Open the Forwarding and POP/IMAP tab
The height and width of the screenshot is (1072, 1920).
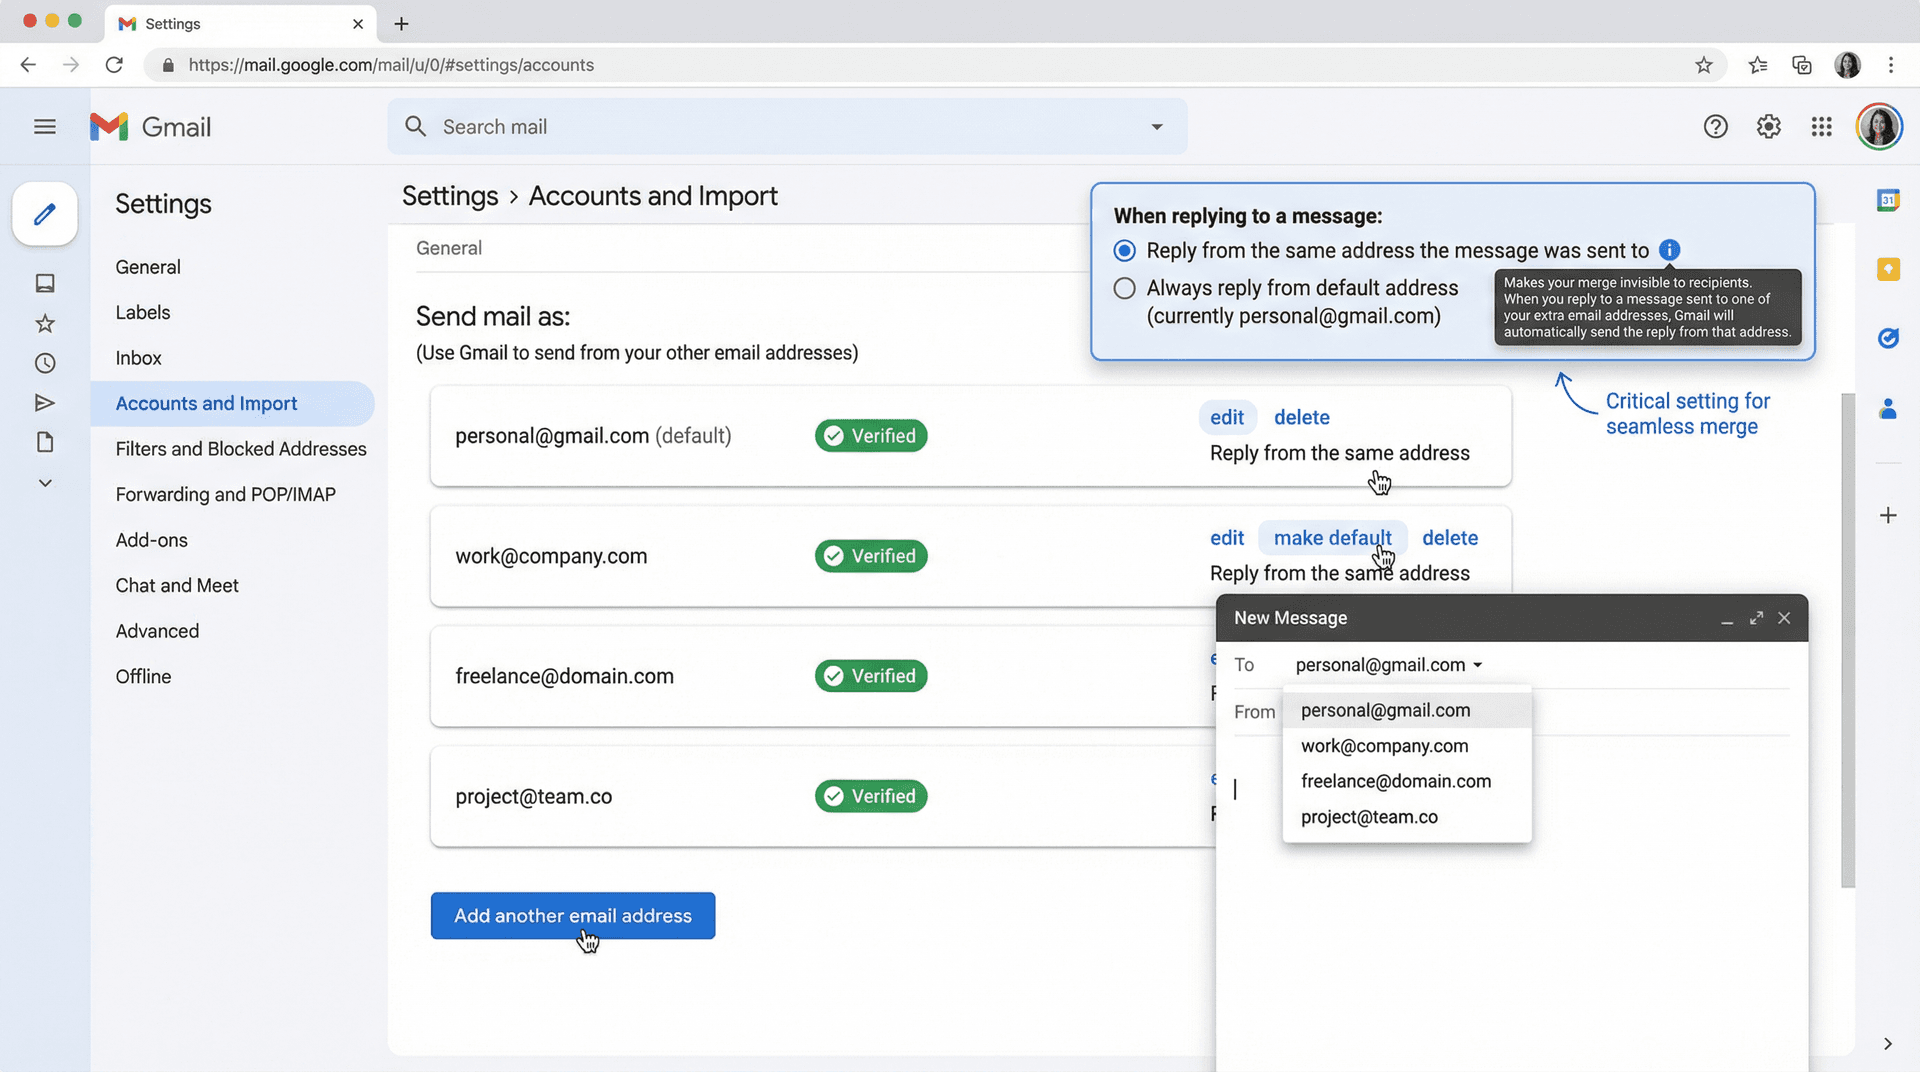[x=225, y=494]
